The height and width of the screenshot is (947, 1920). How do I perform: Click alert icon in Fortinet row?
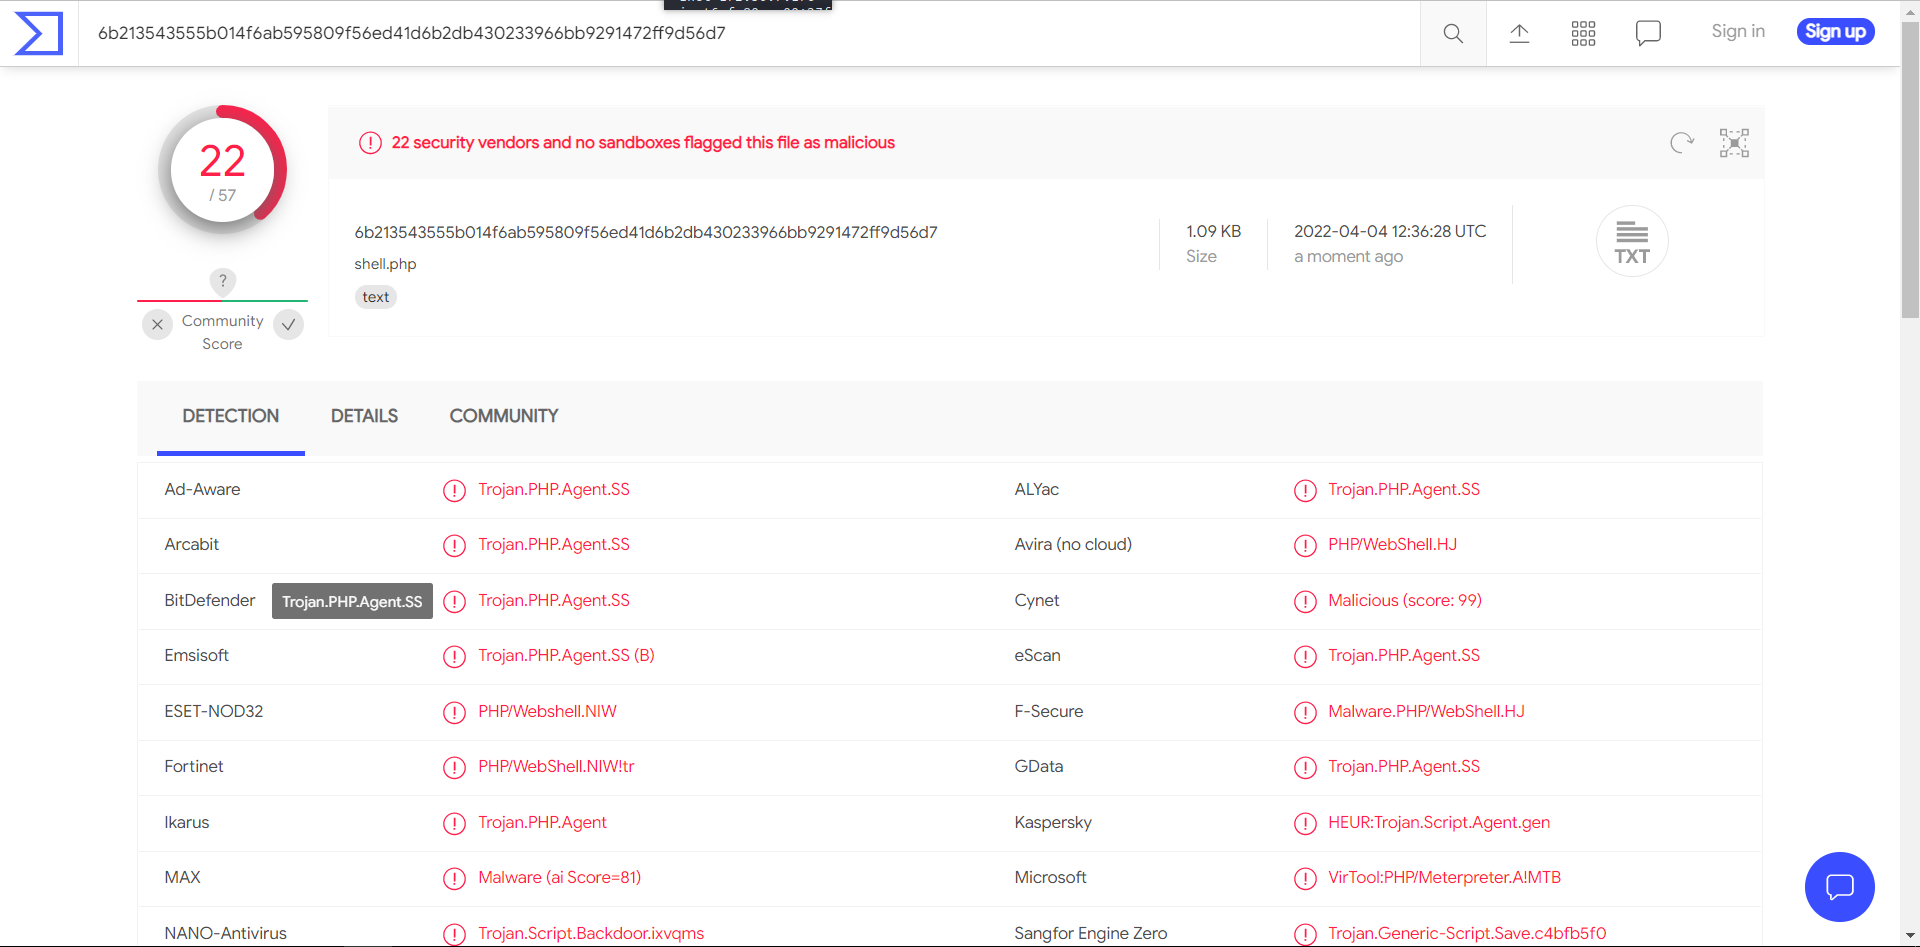(x=454, y=767)
